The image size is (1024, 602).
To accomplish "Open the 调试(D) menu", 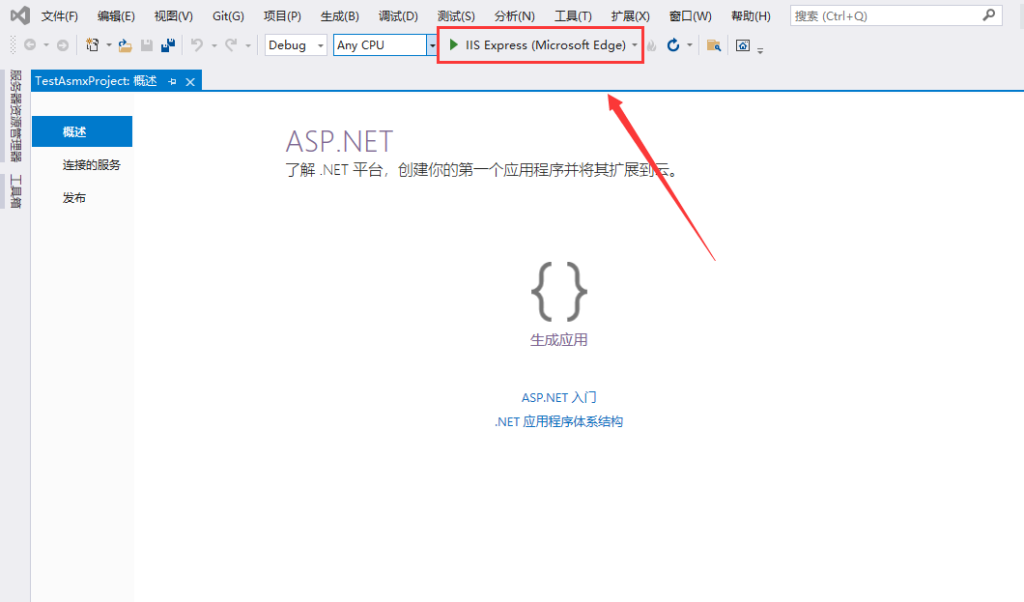I will (398, 16).
